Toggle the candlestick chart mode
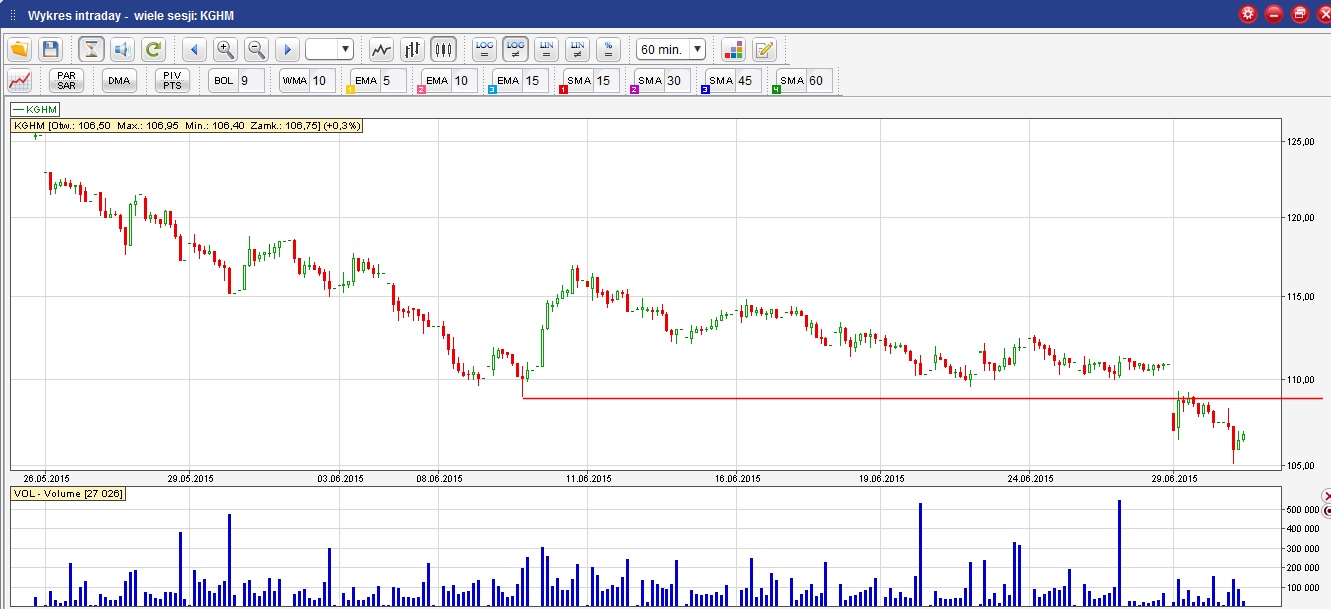1331x609 pixels. pyautogui.click(x=443, y=49)
